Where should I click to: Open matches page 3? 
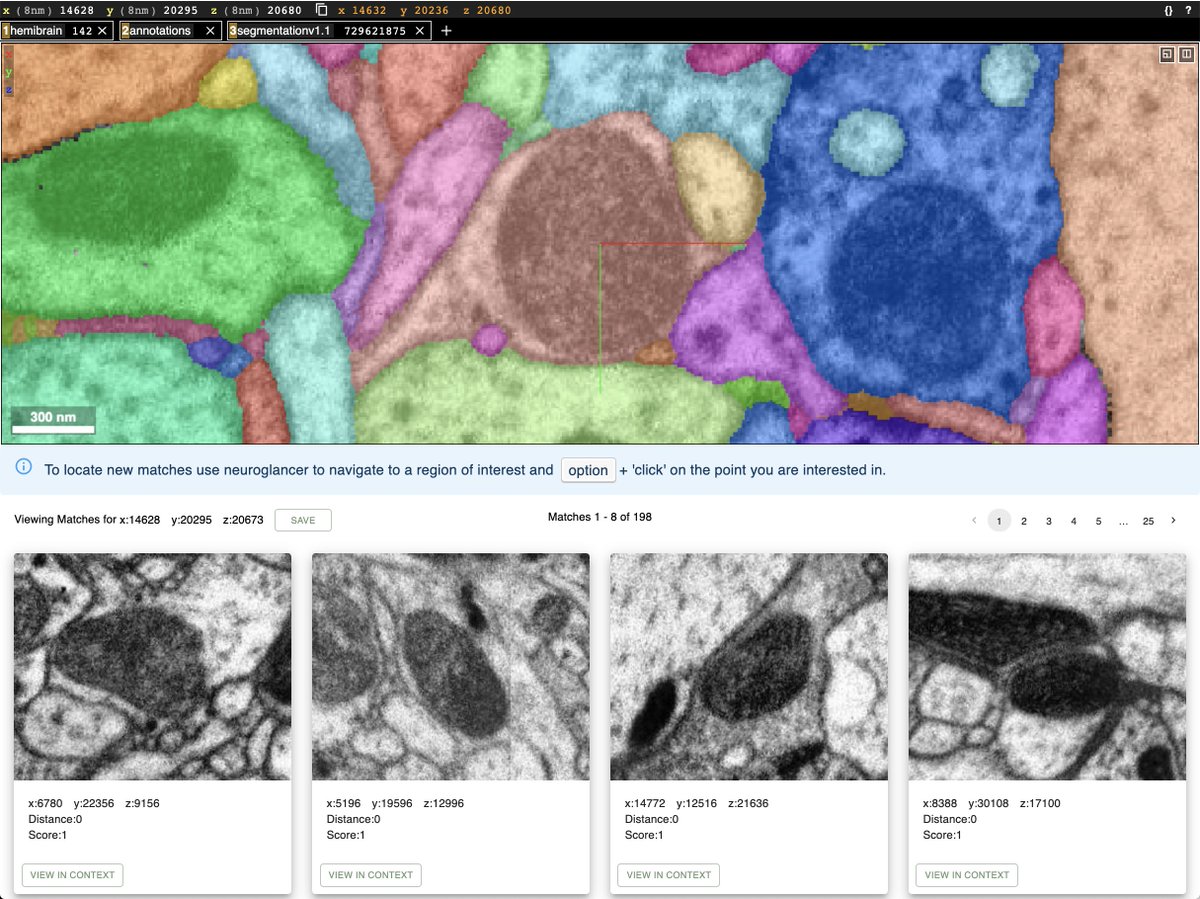(x=1049, y=520)
